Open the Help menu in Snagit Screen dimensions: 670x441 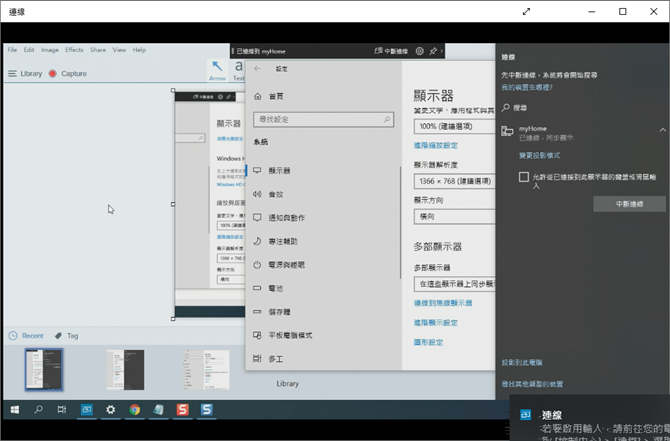coord(139,50)
